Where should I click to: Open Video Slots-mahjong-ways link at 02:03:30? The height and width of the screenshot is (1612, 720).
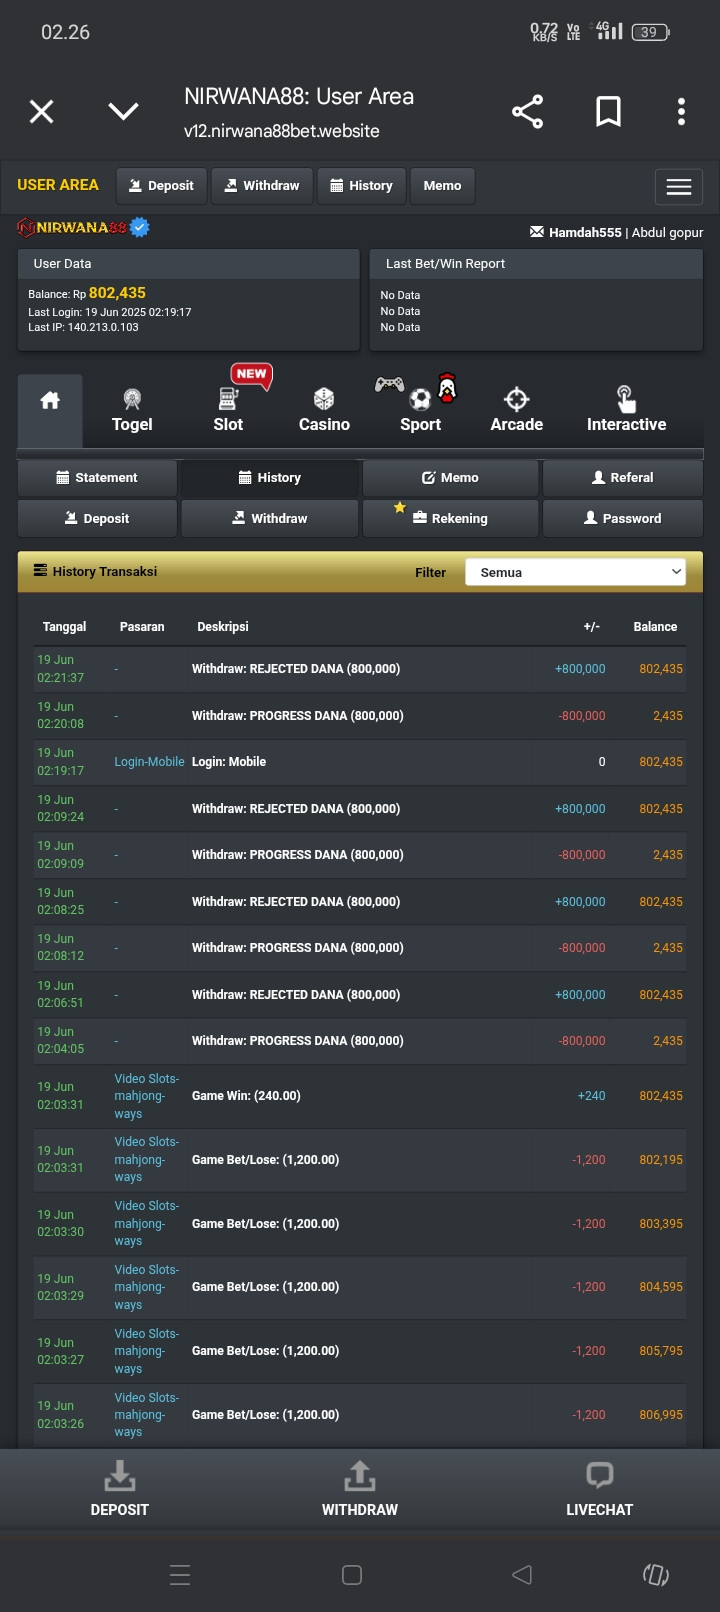147,1224
